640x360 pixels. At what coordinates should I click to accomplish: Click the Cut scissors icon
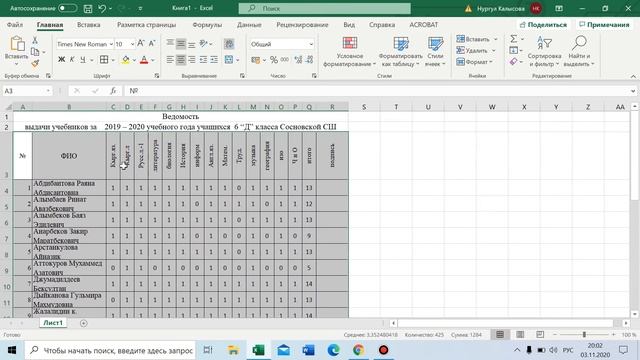pyautogui.click(x=35, y=40)
